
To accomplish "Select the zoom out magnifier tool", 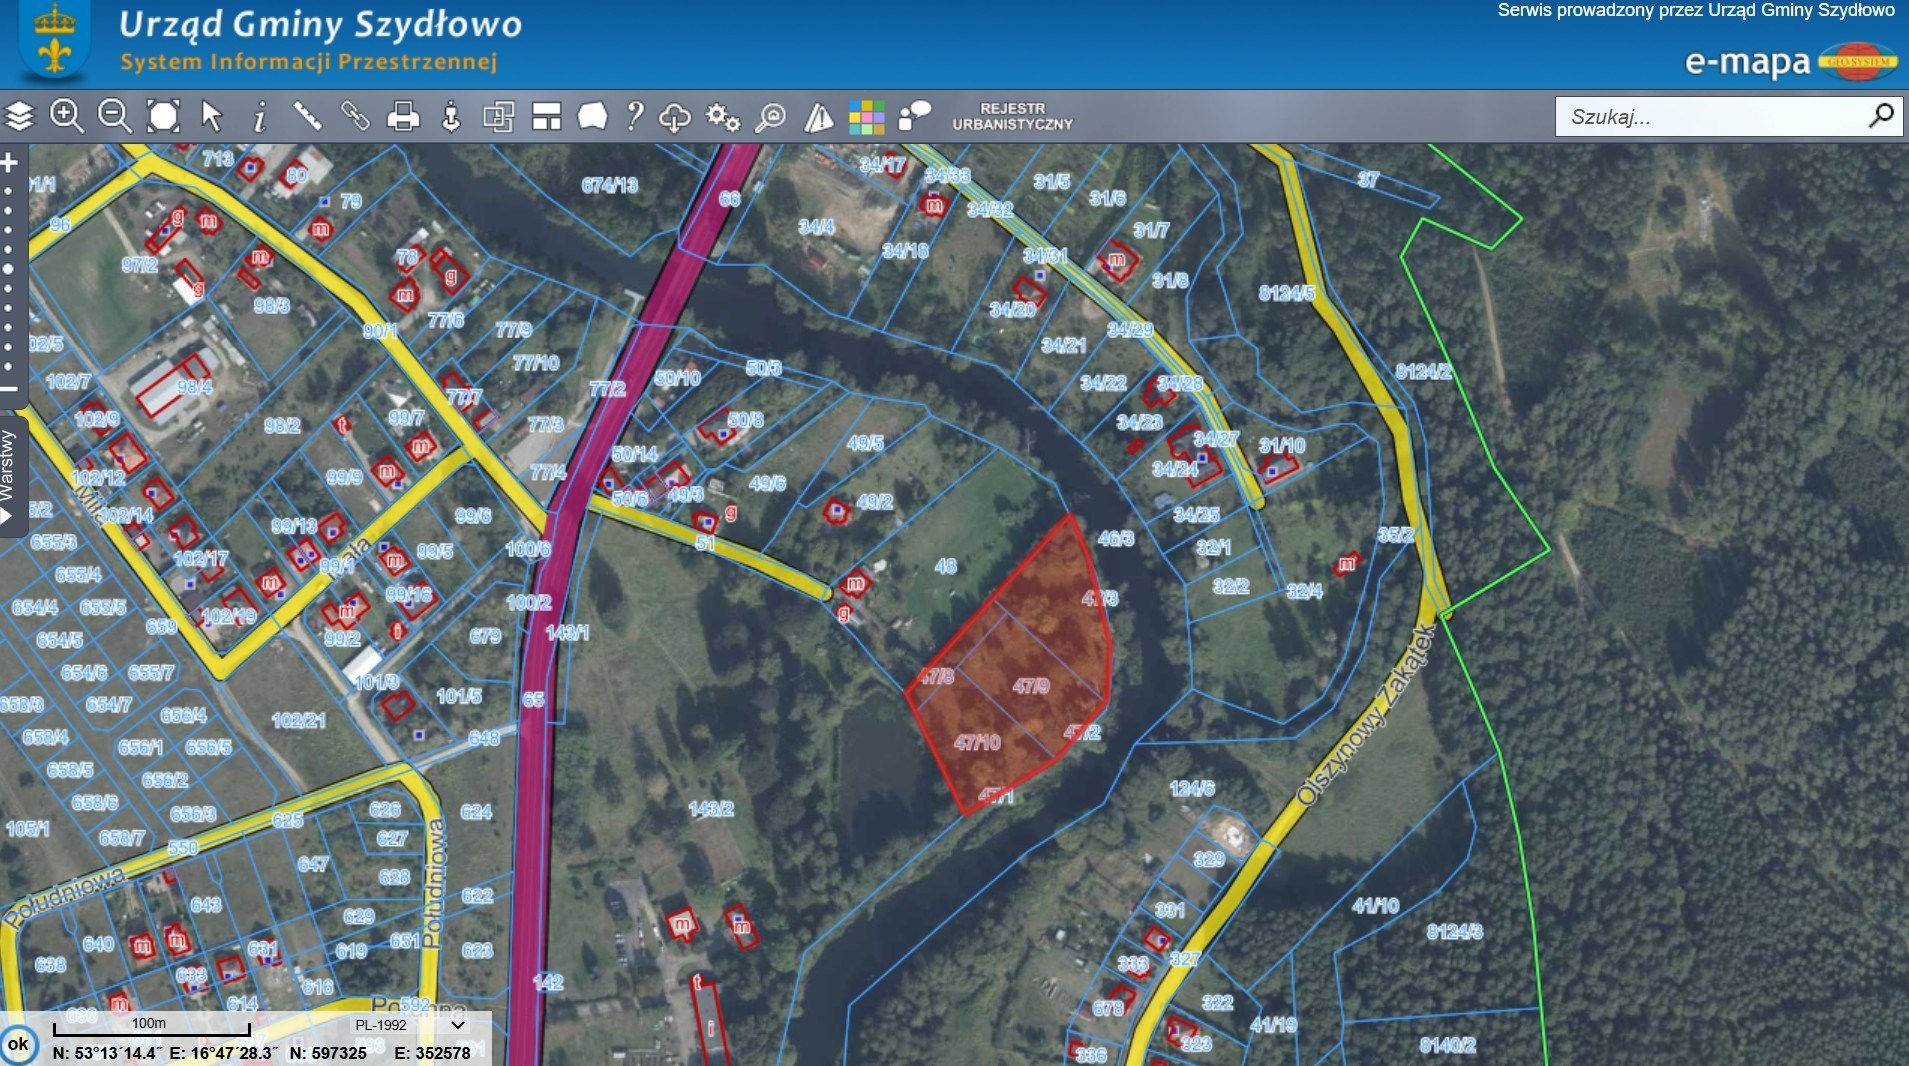I will point(115,117).
